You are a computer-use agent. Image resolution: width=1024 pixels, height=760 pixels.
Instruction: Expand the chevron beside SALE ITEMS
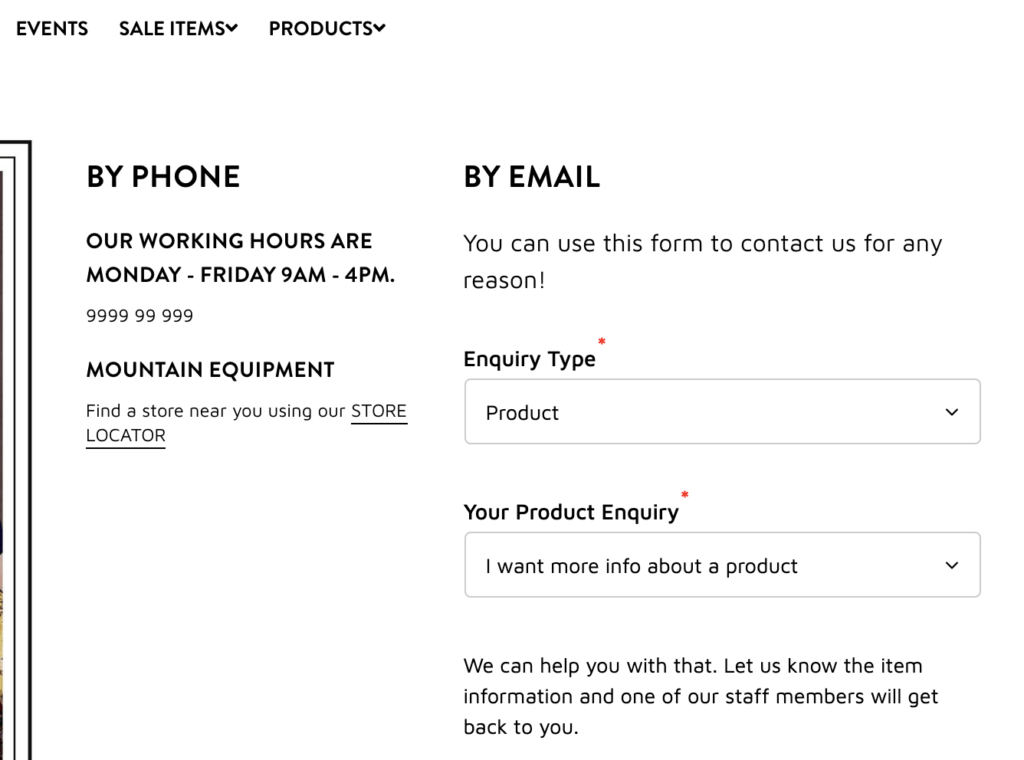(x=232, y=28)
